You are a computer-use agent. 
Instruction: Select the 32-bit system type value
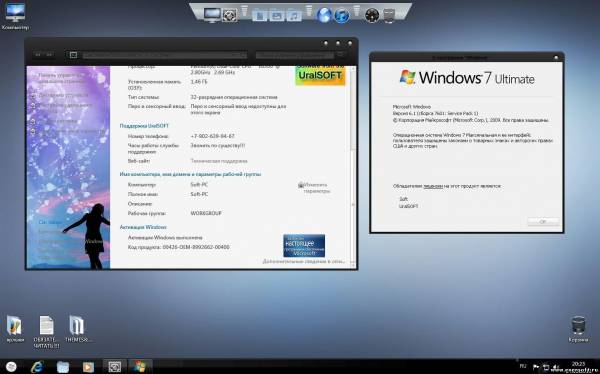[234, 97]
